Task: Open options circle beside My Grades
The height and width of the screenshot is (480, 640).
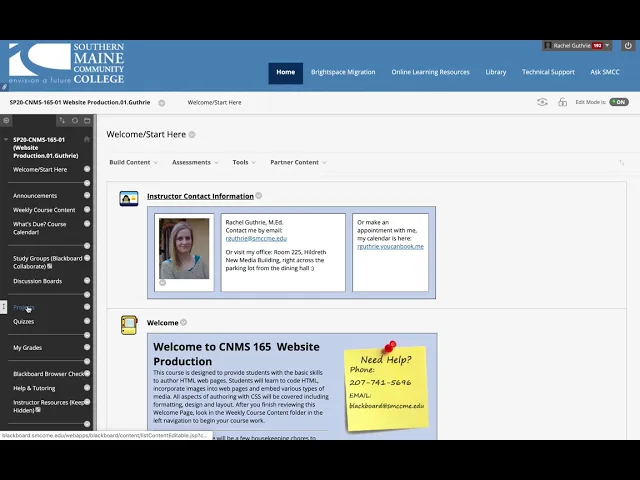Action: (x=87, y=347)
